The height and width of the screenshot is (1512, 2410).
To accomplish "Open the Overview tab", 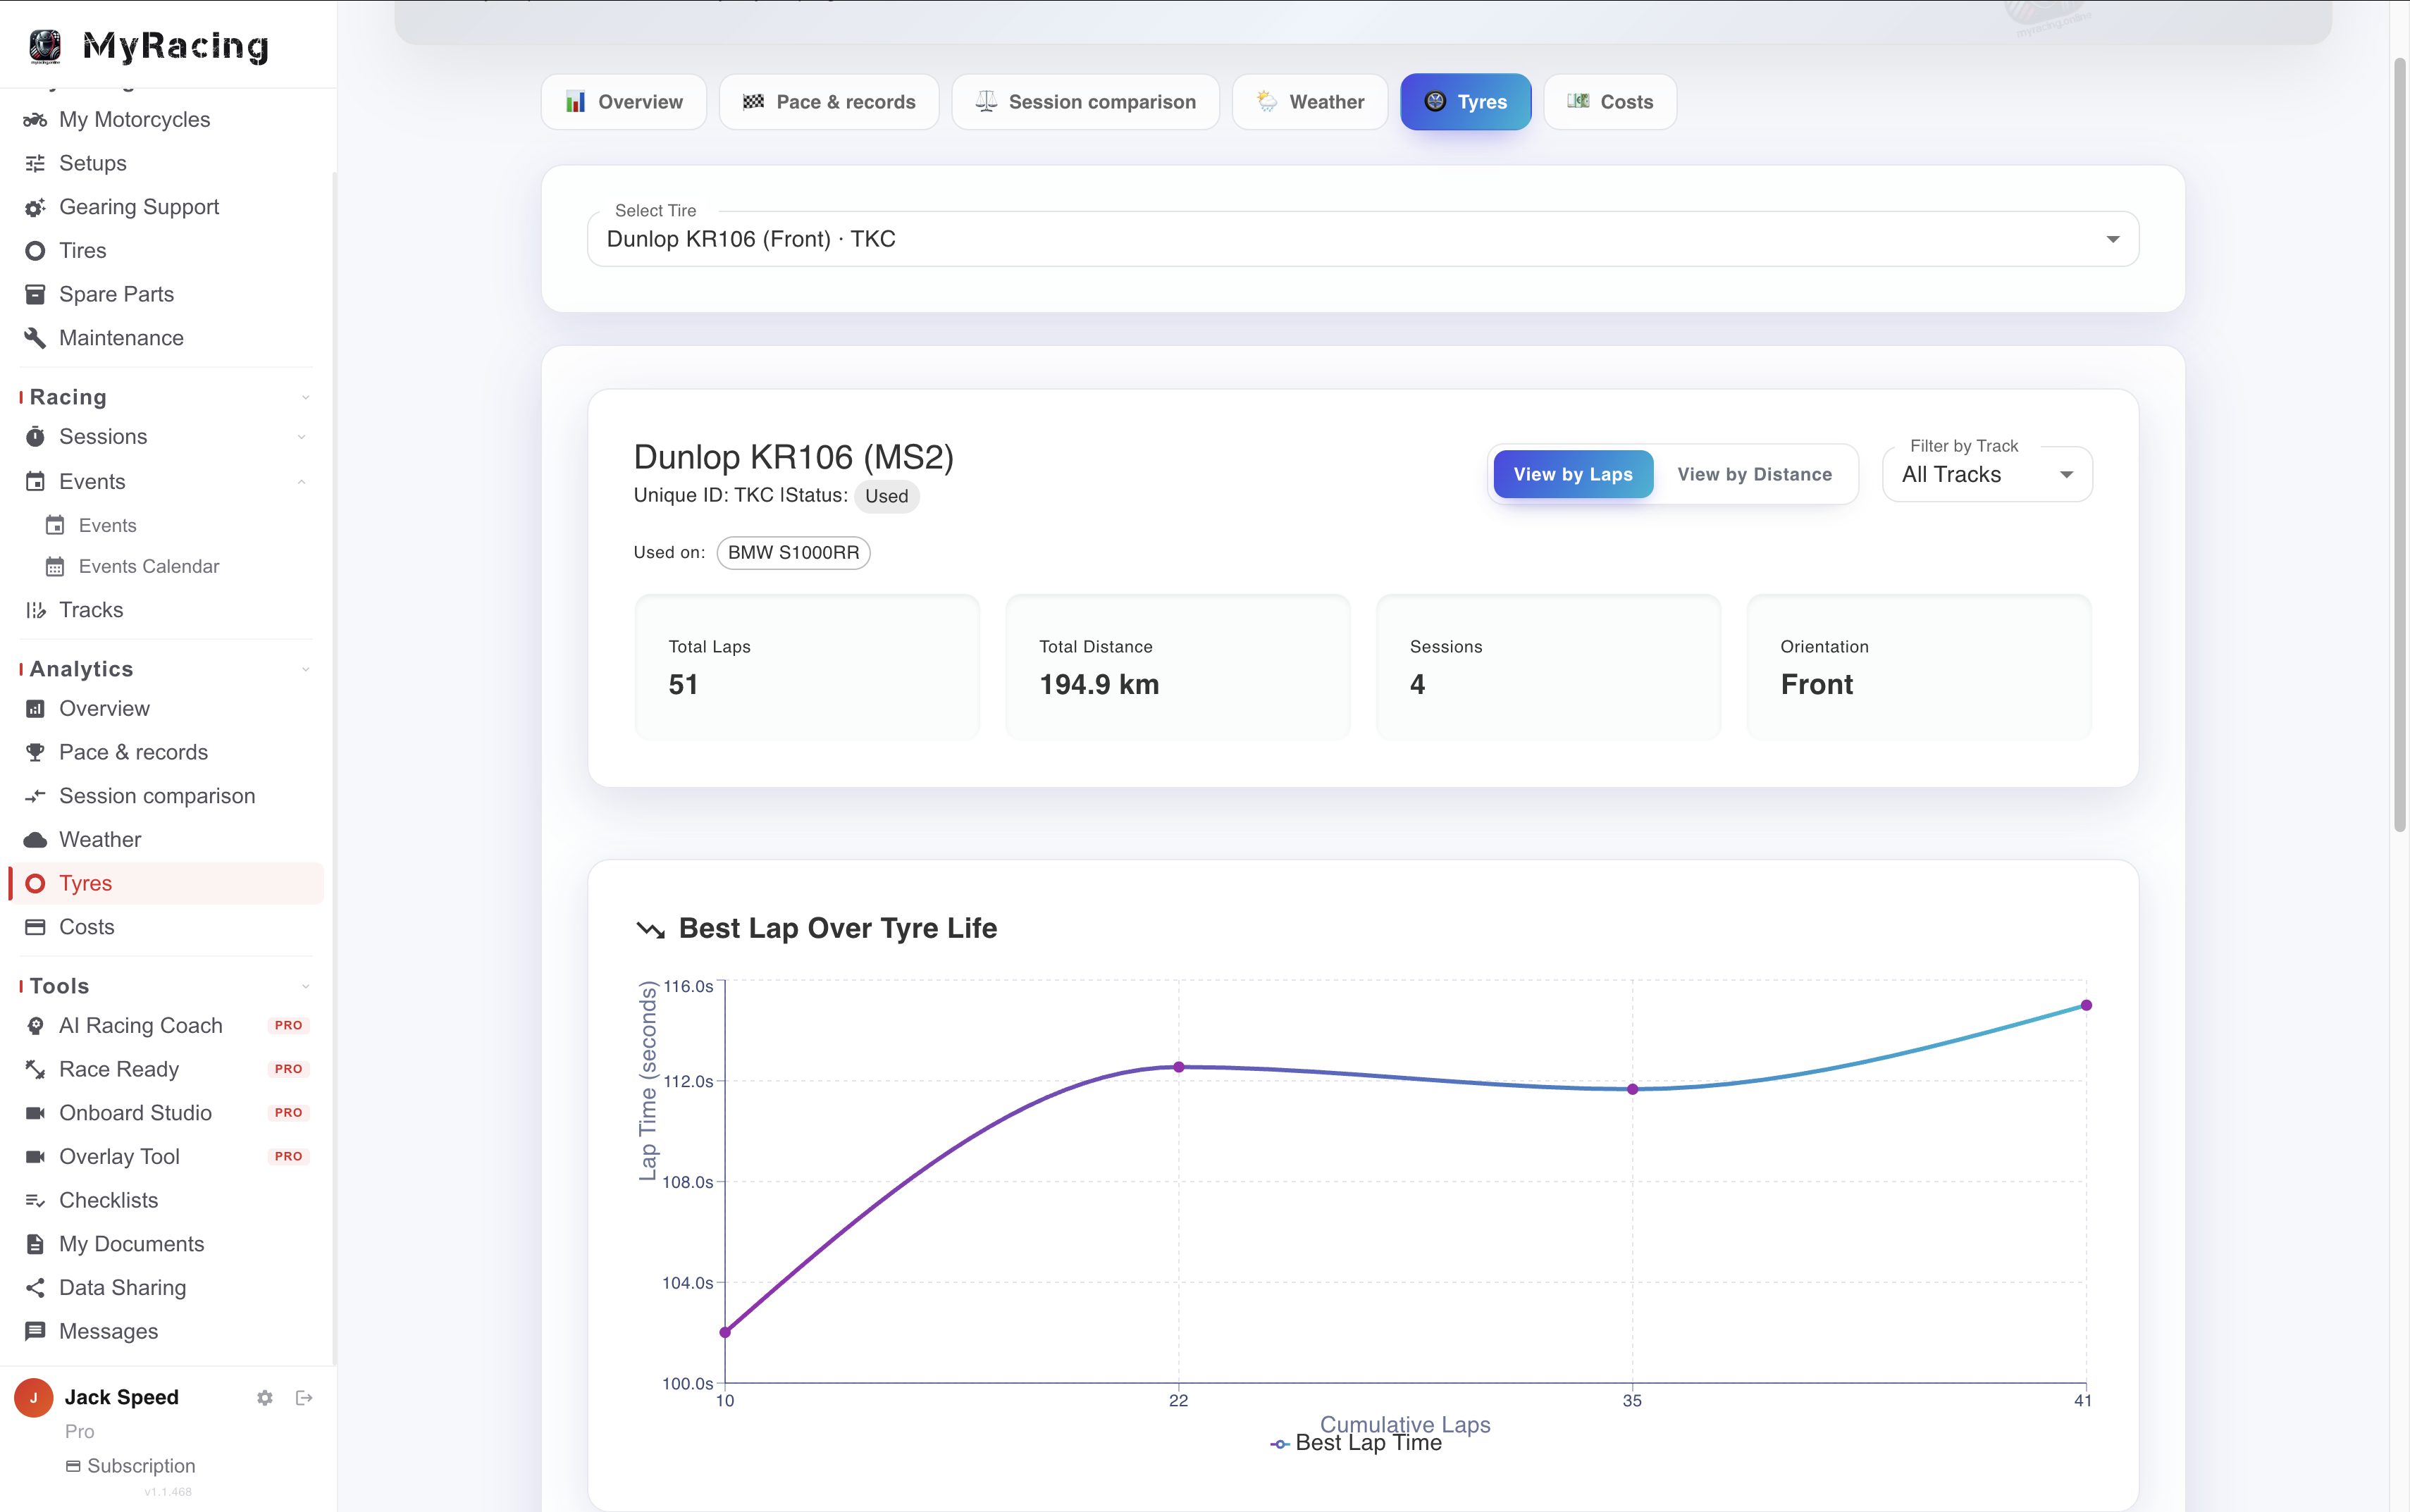I will tap(624, 102).
